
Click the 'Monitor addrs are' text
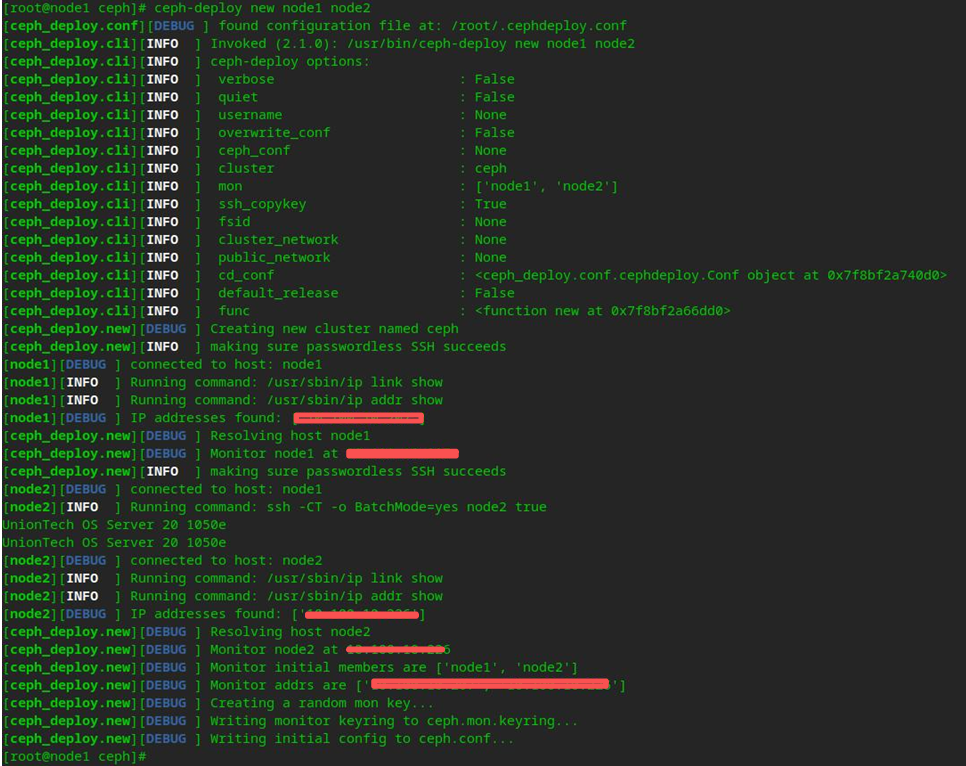[278, 686]
